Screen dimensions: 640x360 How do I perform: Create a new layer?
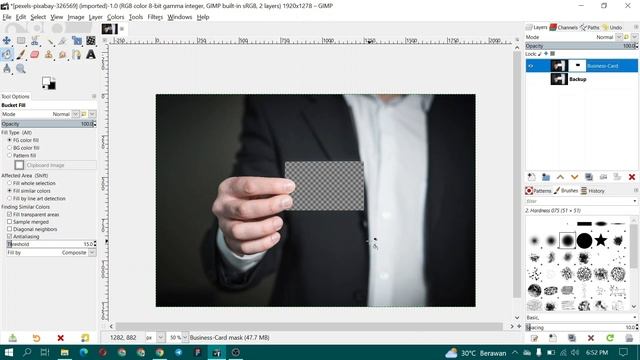click(531, 177)
